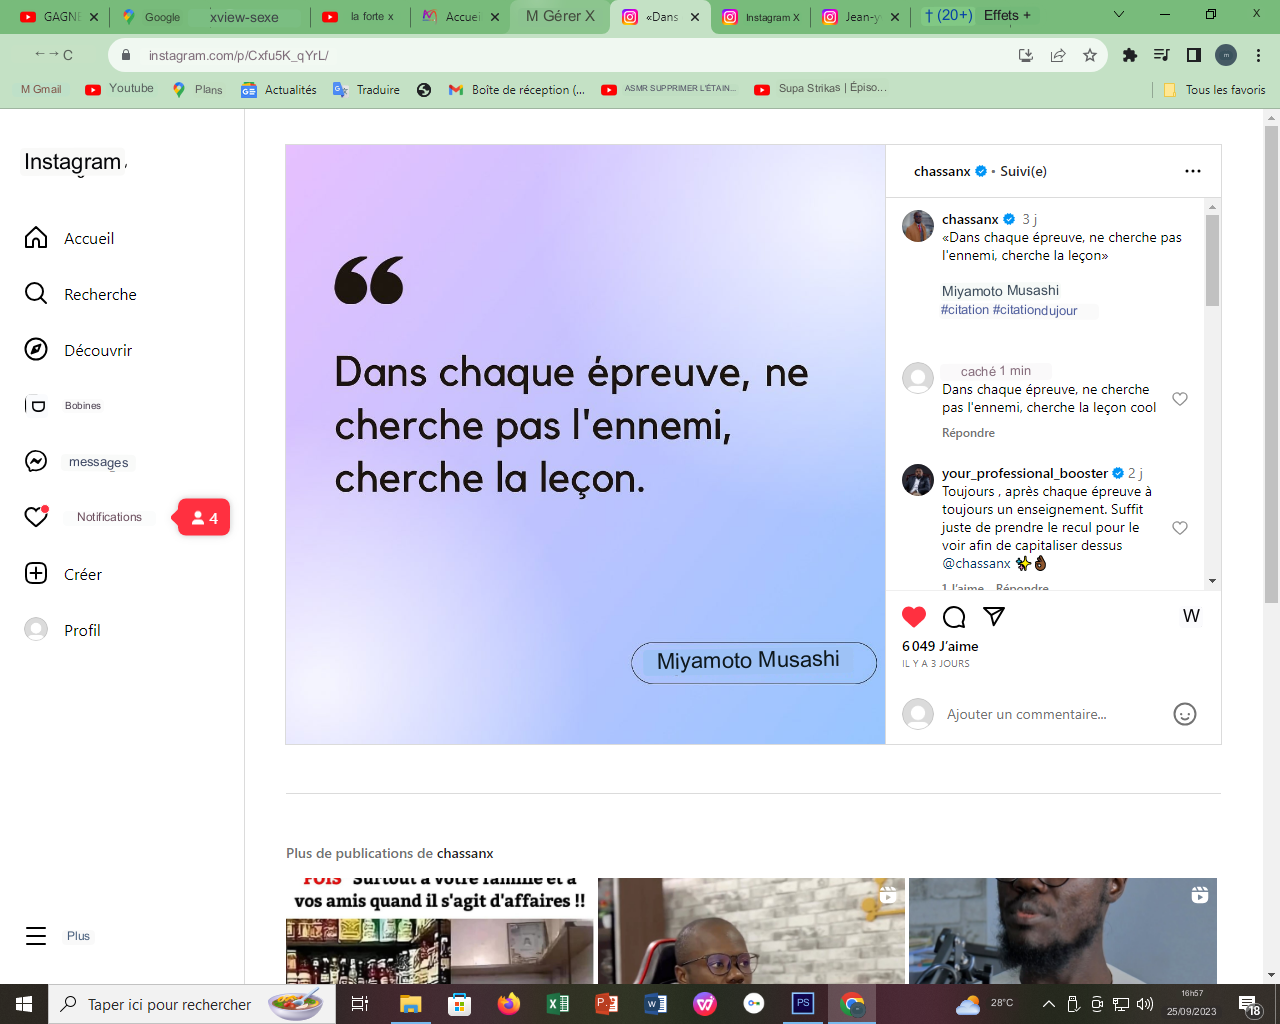Open Chrome tab search chevron

pyautogui.click(x=1119, y=15)
